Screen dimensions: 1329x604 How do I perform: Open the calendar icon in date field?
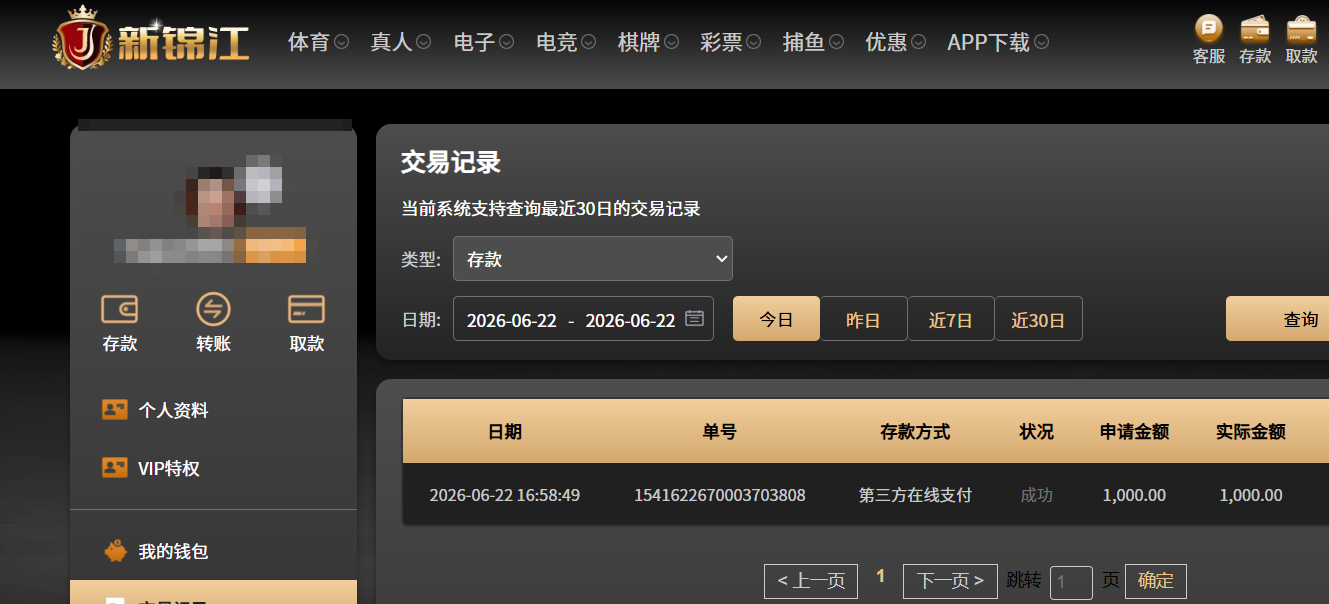[x=694, y=319]
